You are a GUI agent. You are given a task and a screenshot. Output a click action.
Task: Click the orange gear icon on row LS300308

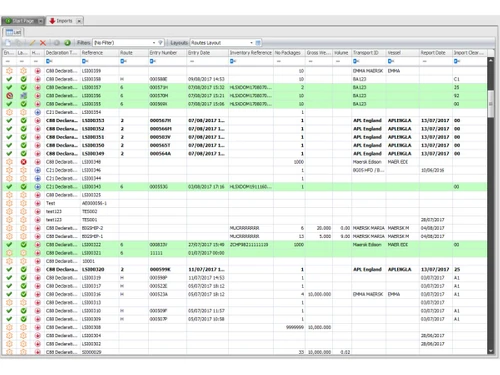(9, 327)
